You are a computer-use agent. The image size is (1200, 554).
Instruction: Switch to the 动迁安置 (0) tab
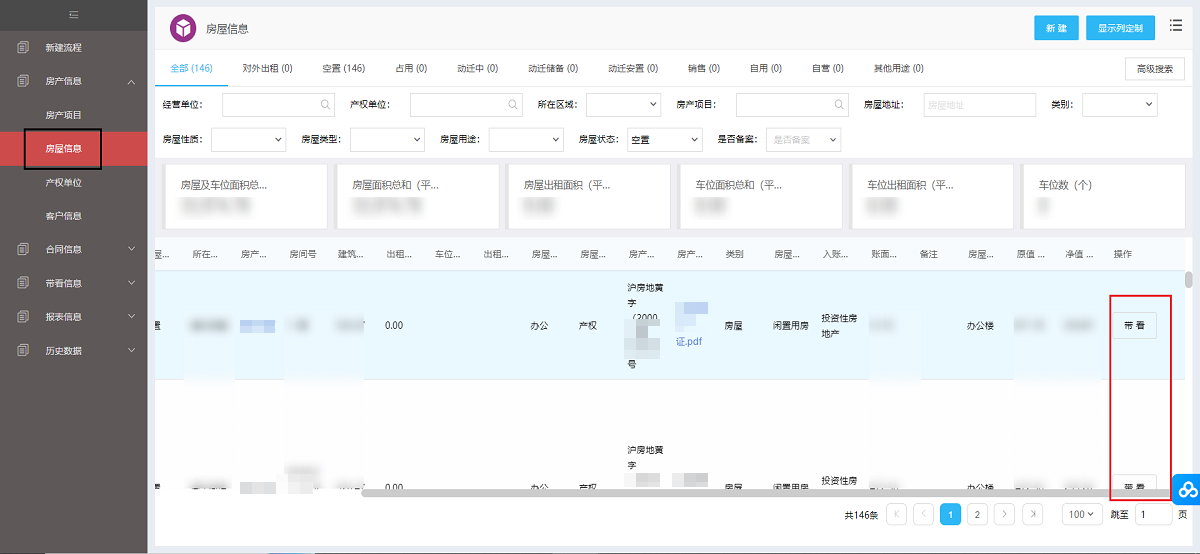(633, 68)
